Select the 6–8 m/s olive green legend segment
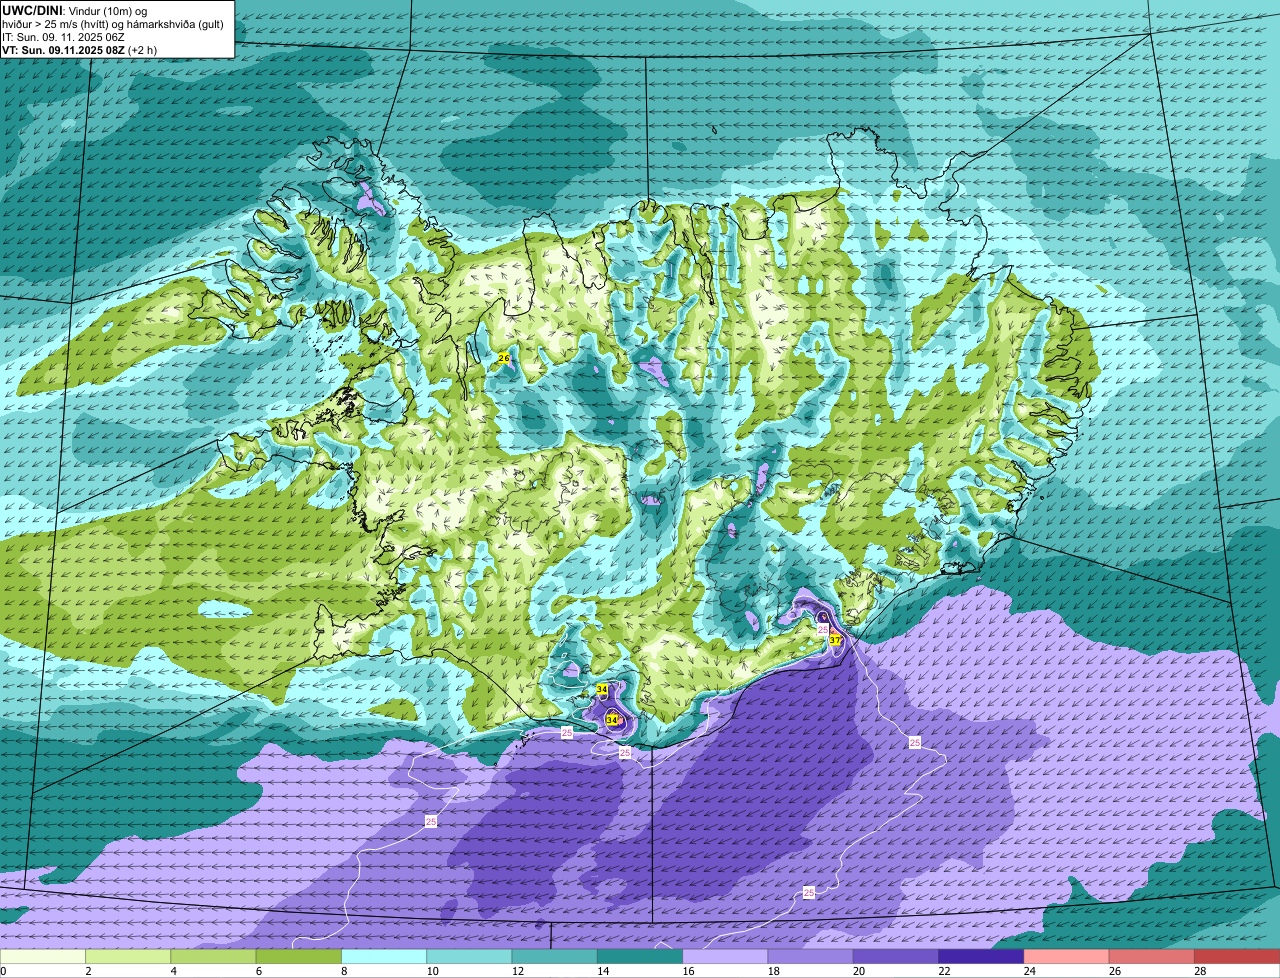The width and height of the screenshot is (1280, 978). click(299, 956)
